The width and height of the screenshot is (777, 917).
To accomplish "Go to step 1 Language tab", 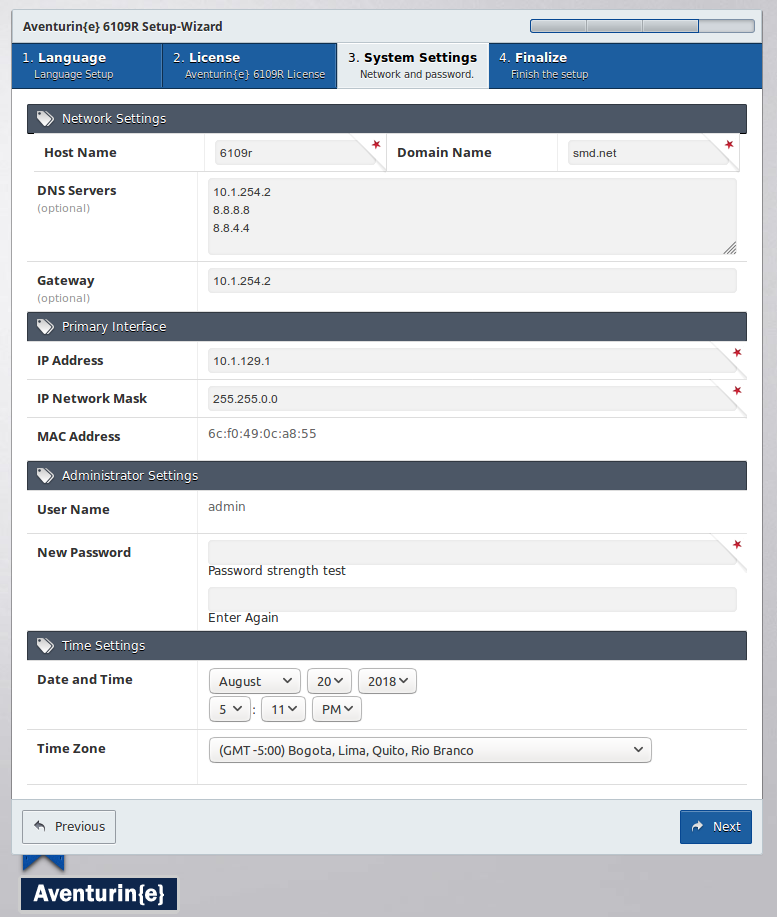I will [87, 66].
